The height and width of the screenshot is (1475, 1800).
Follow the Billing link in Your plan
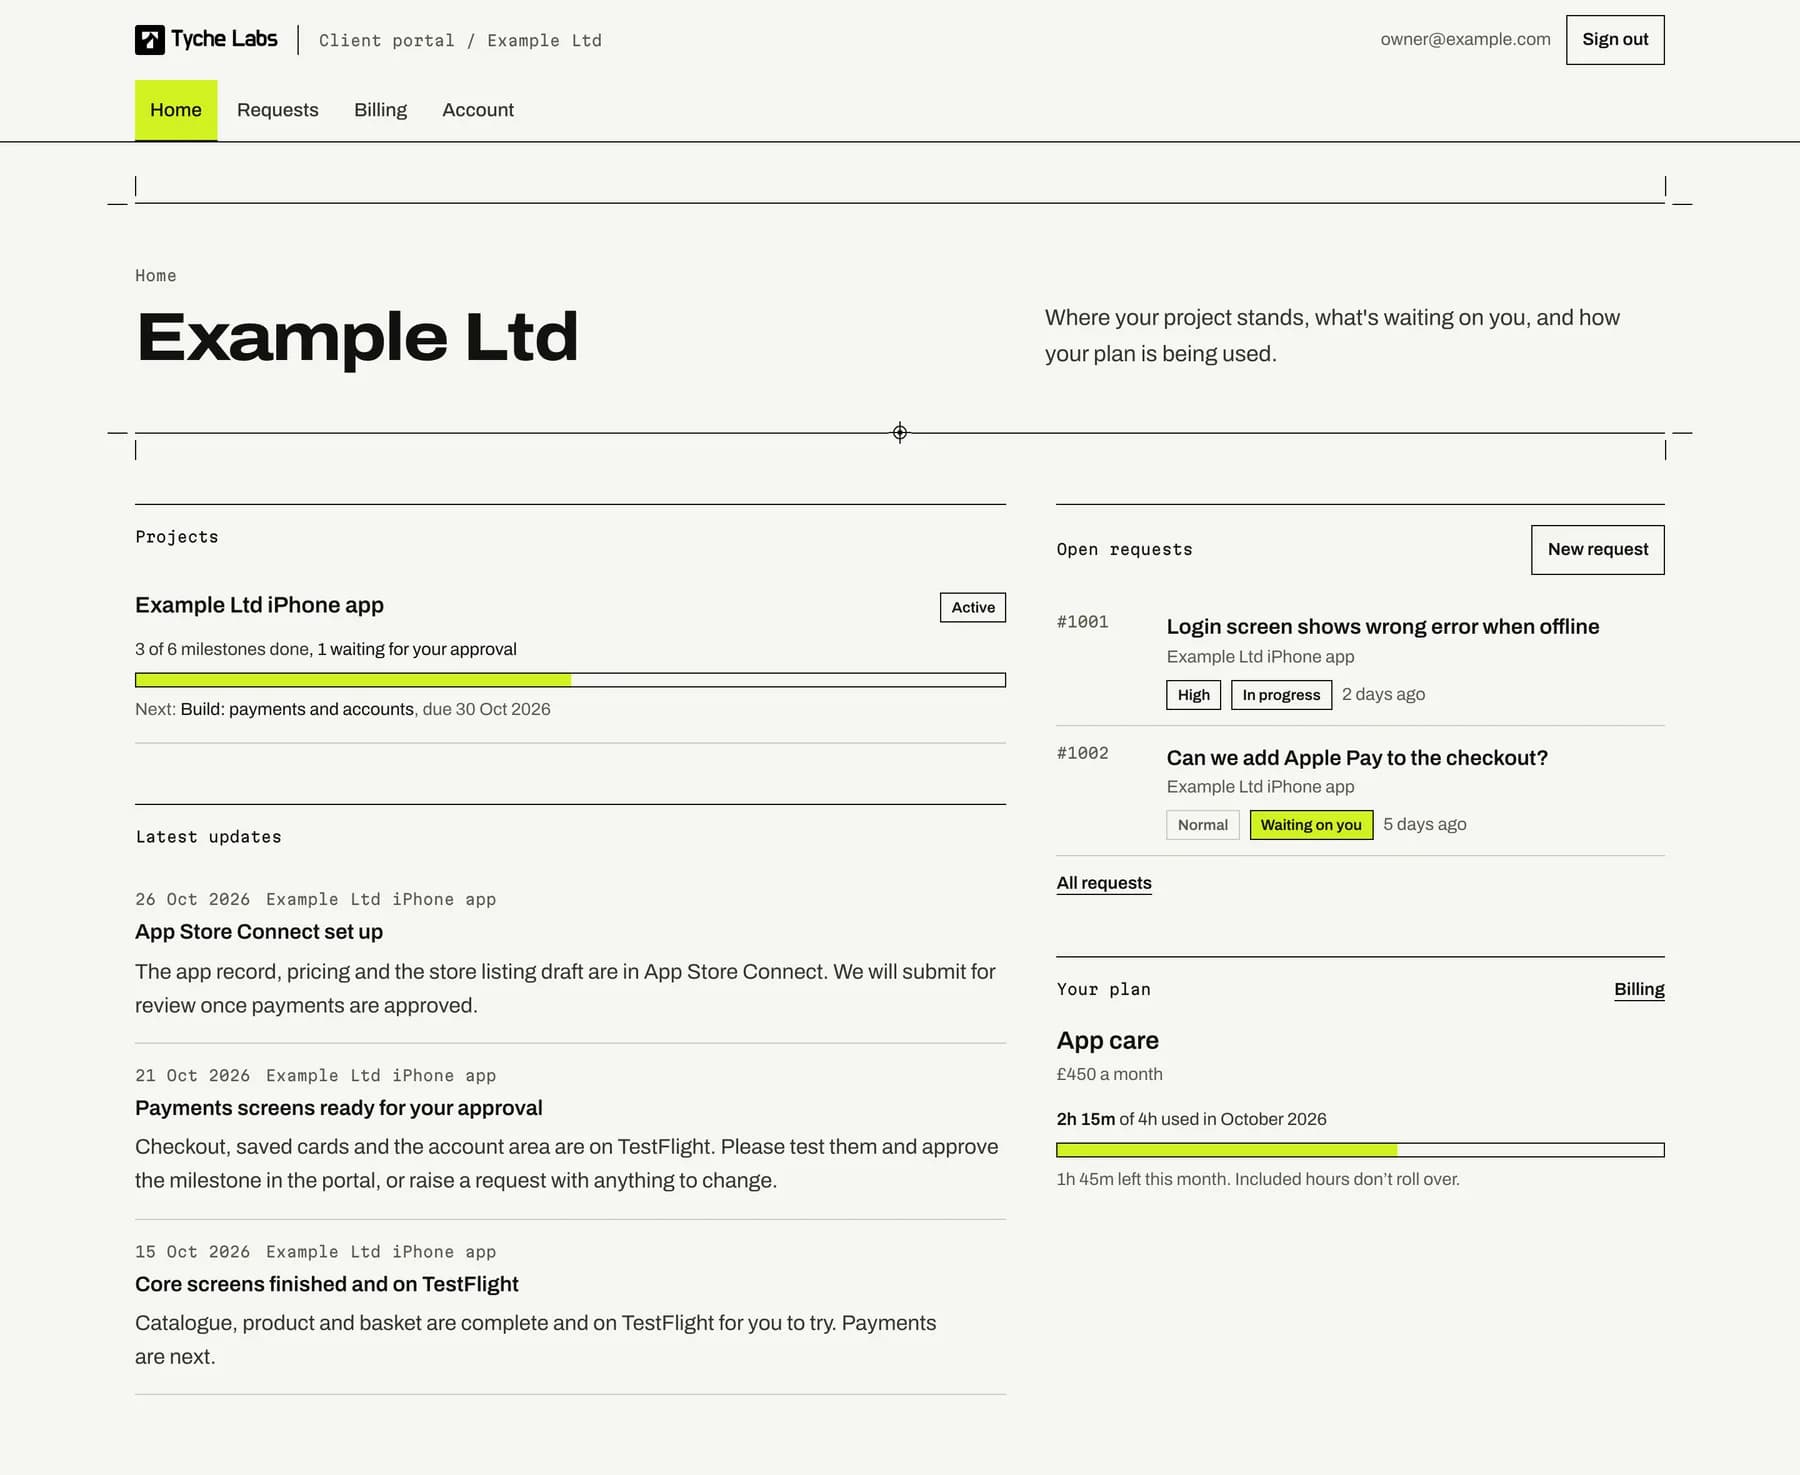(1639, 989)
